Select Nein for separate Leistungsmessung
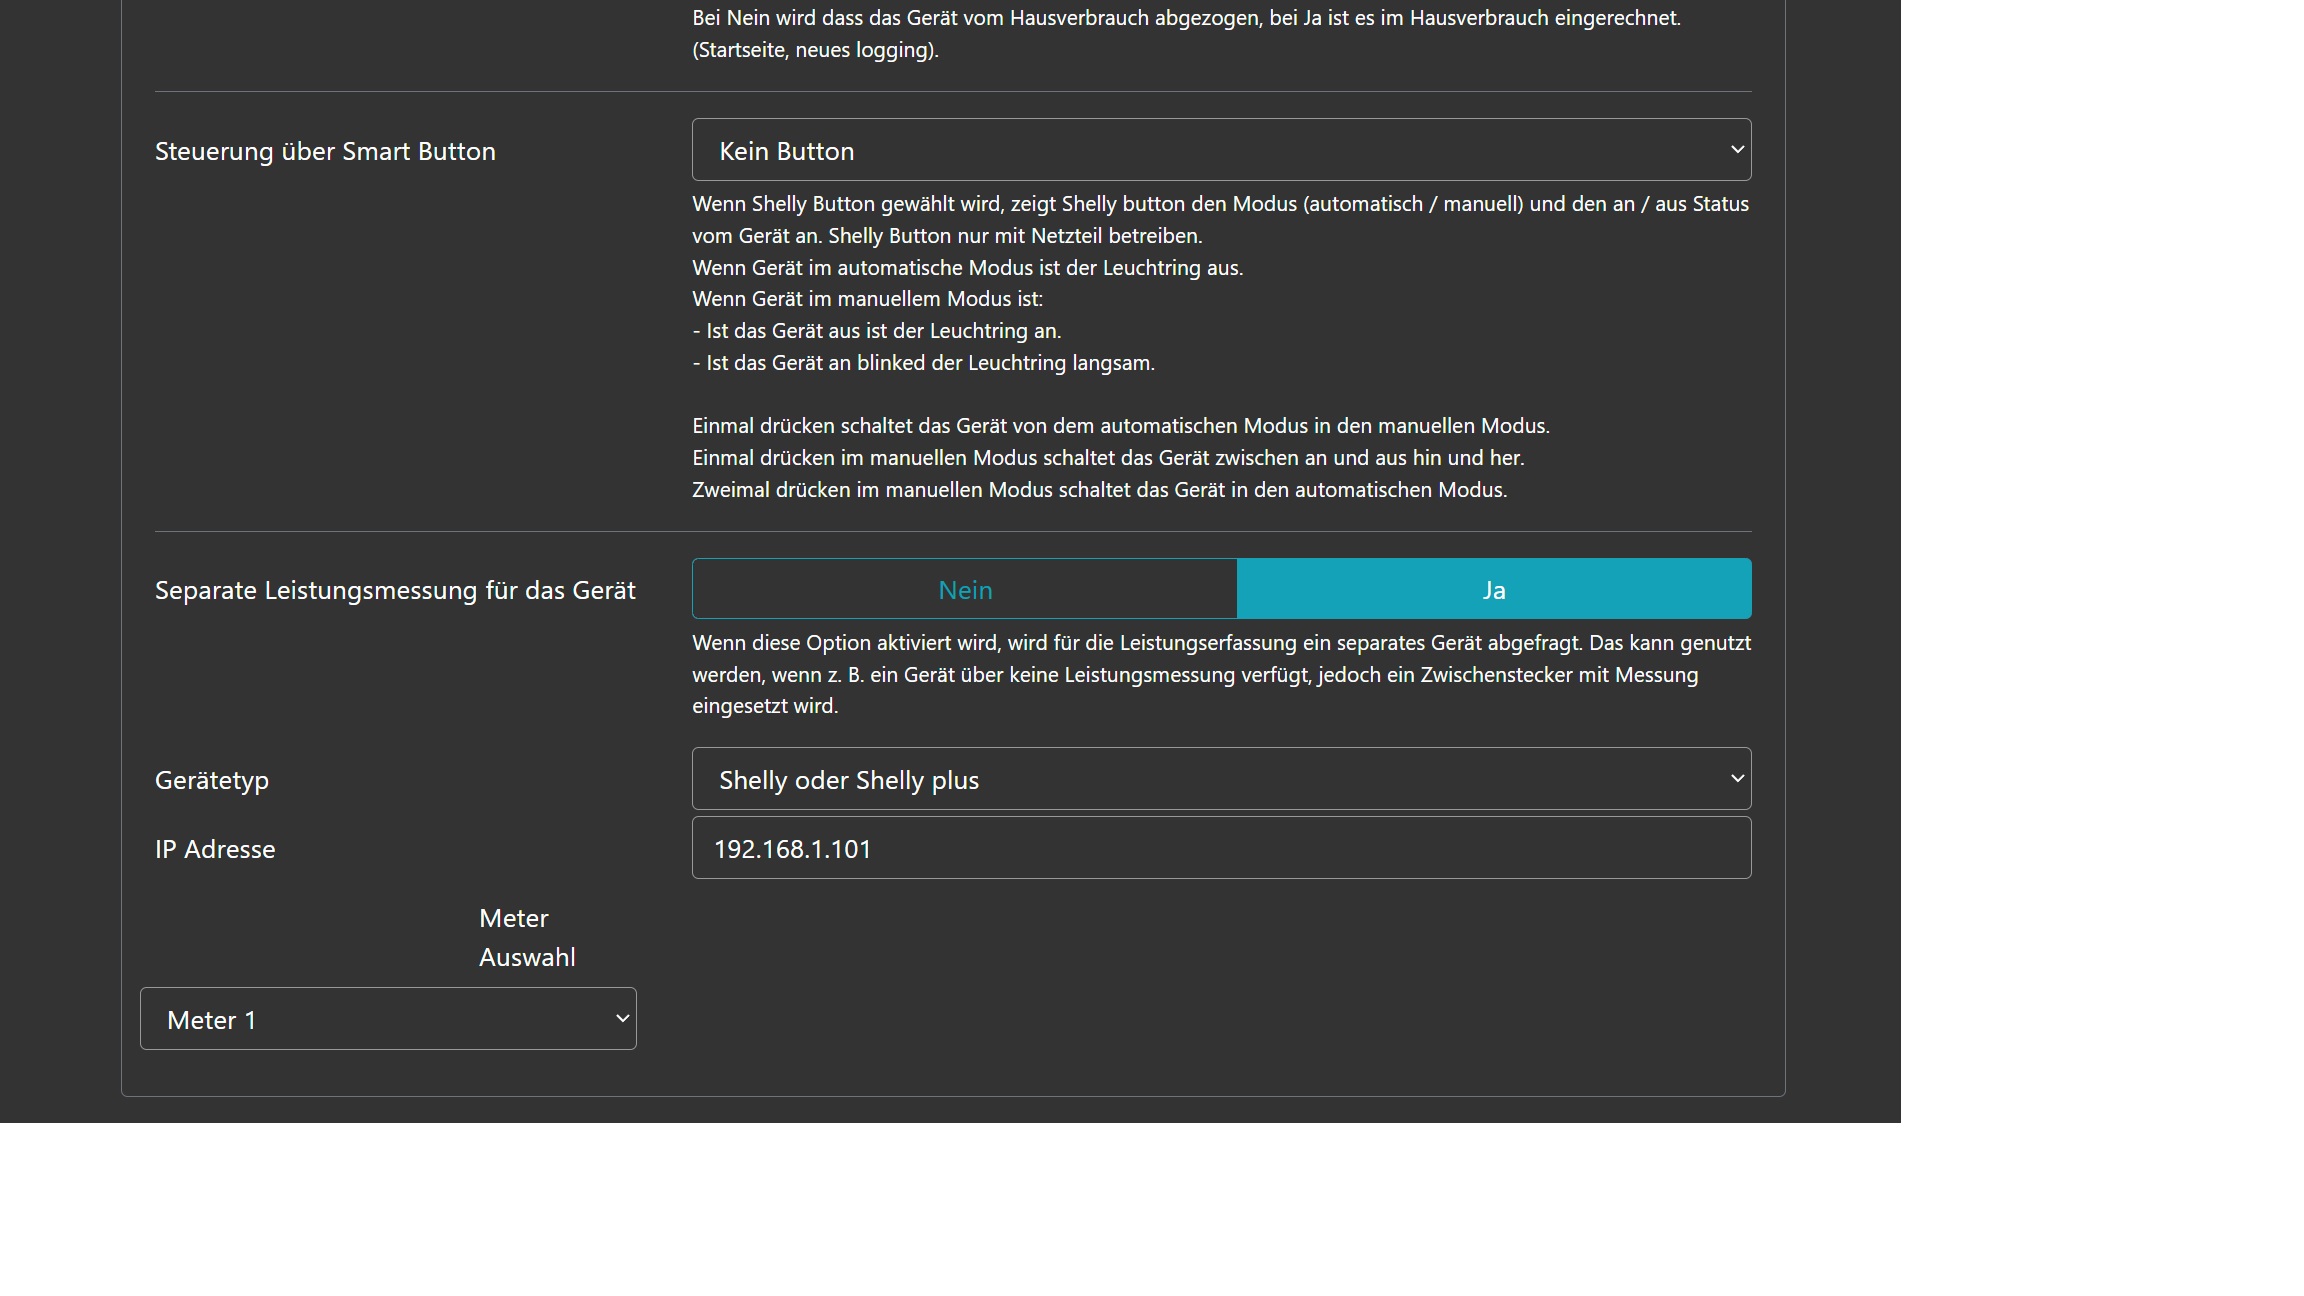 tap(965, 590)
